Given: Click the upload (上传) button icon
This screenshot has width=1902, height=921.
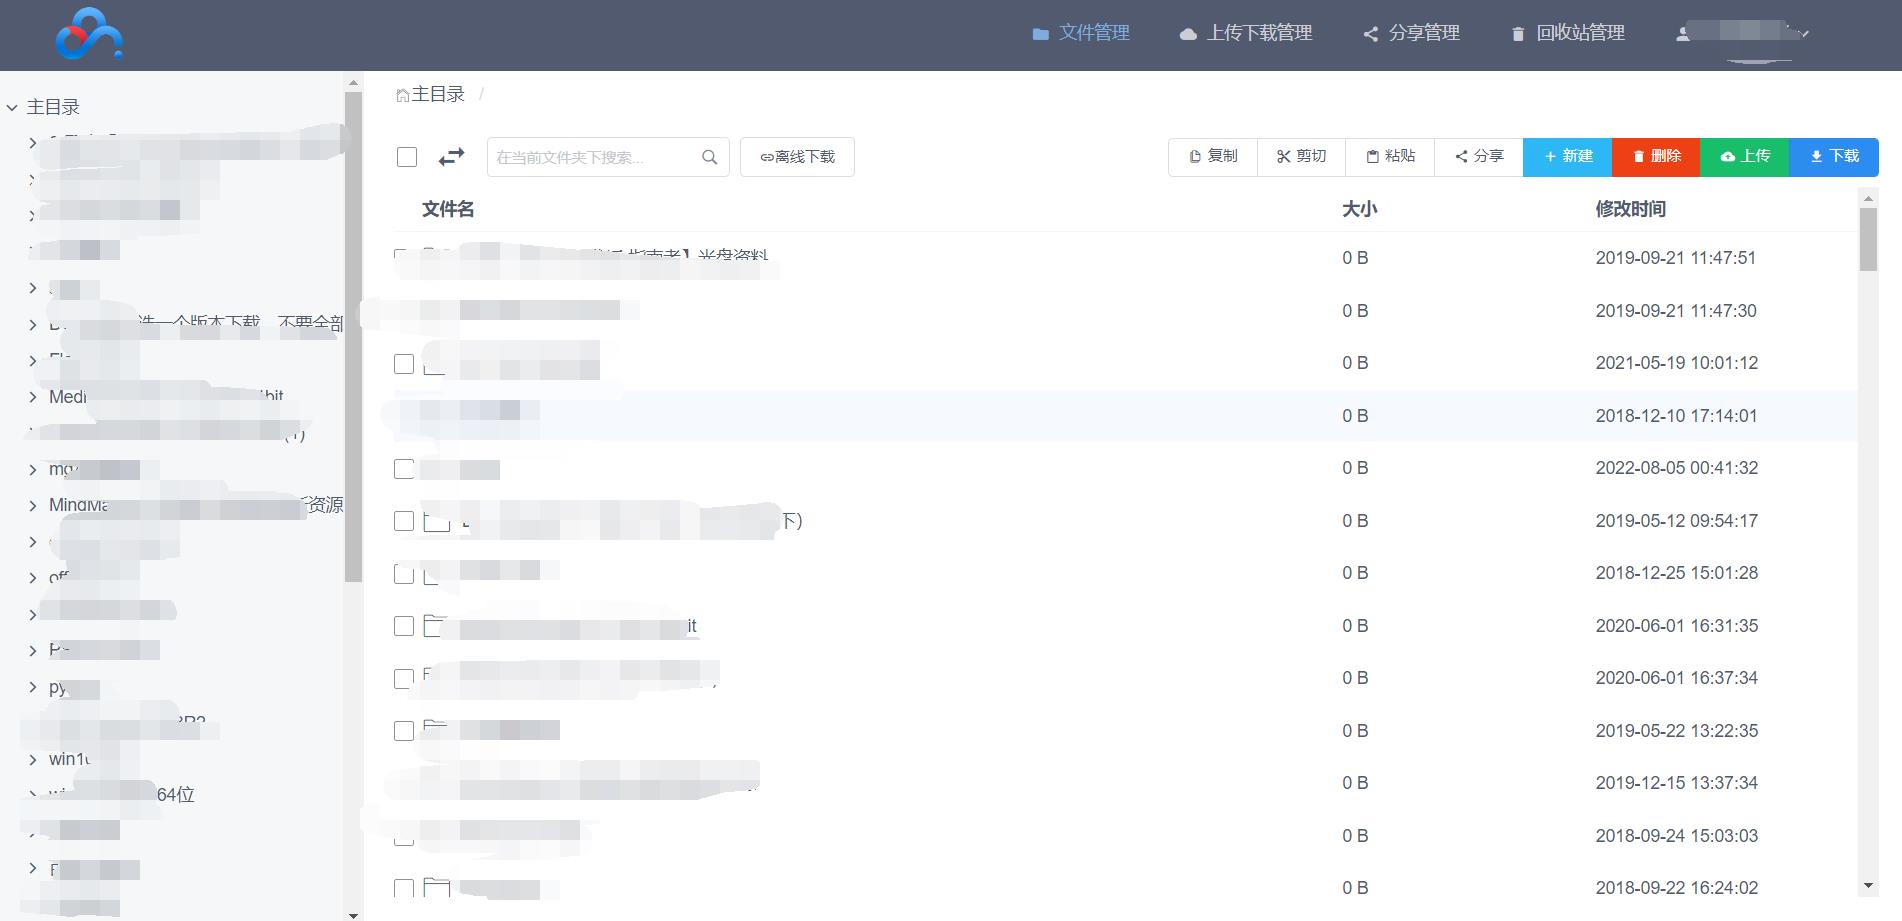Looking at the screenshot, I should pyautogui.click(x=1727, y=156).
